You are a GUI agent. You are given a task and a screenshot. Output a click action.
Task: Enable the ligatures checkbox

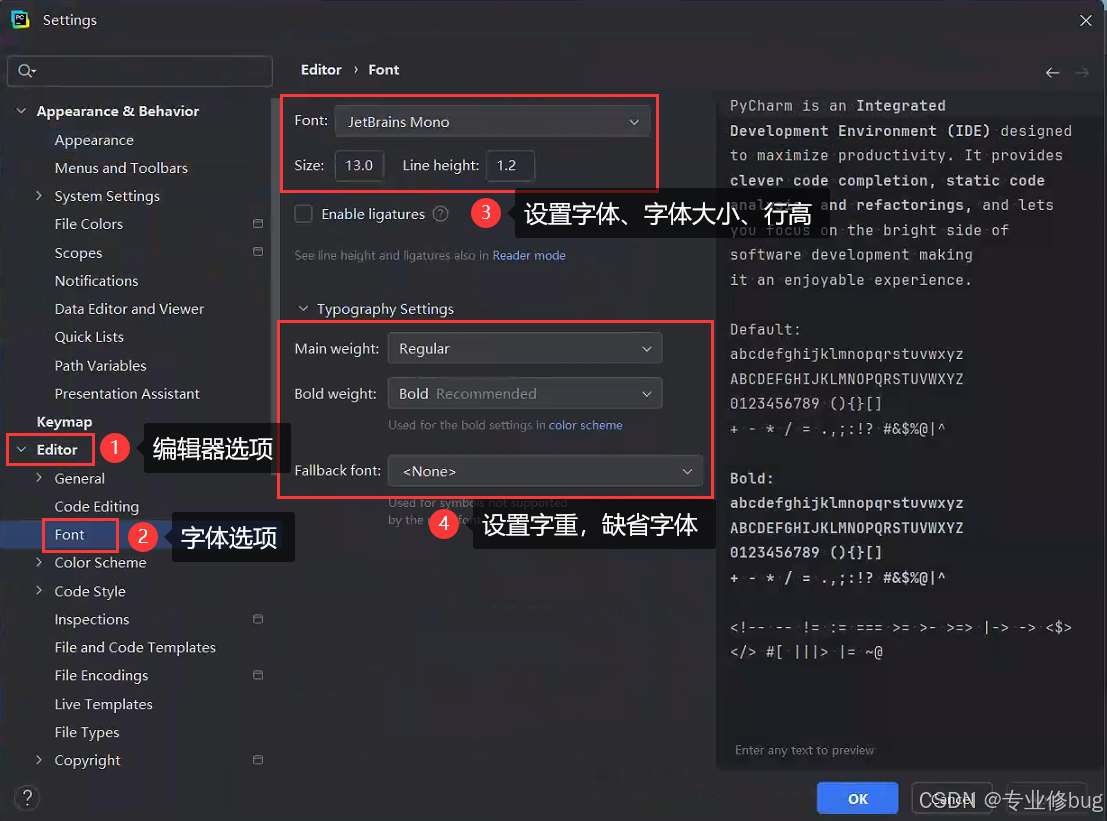[x=304, y=214]
